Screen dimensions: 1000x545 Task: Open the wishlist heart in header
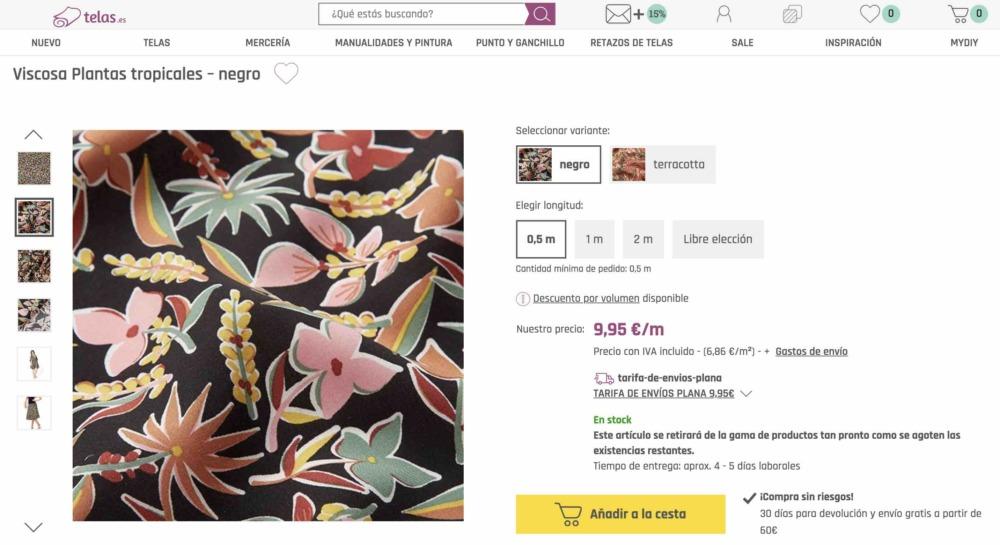click(x=871, y=14)
